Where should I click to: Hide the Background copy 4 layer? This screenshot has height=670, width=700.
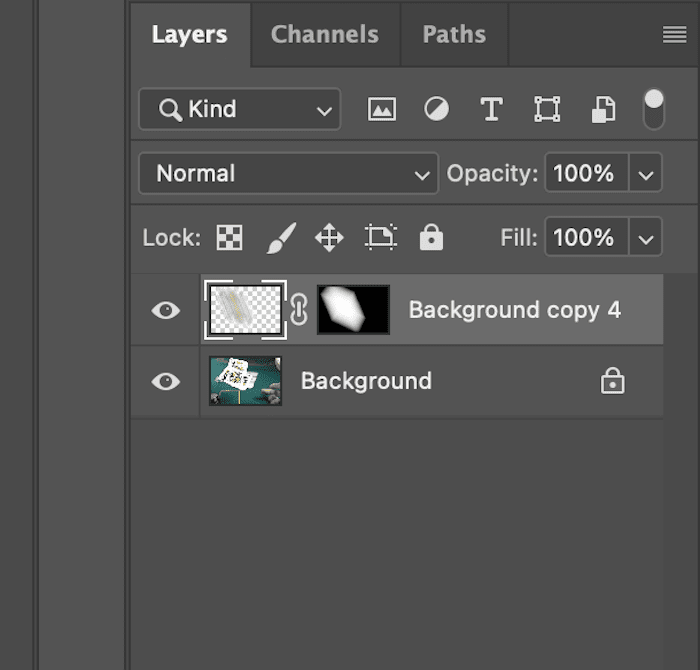(x=166, y=310)
